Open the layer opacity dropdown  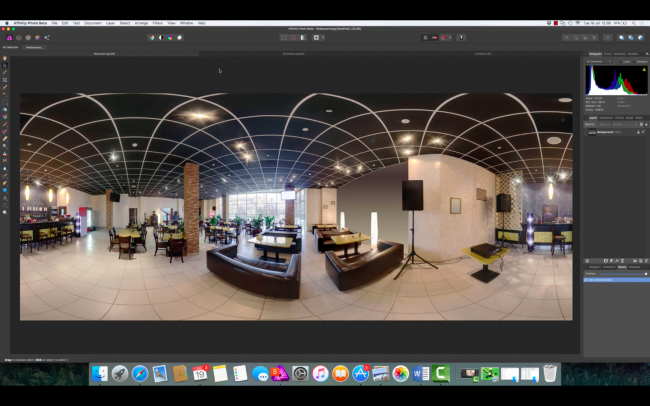click(x=604, y=124)
